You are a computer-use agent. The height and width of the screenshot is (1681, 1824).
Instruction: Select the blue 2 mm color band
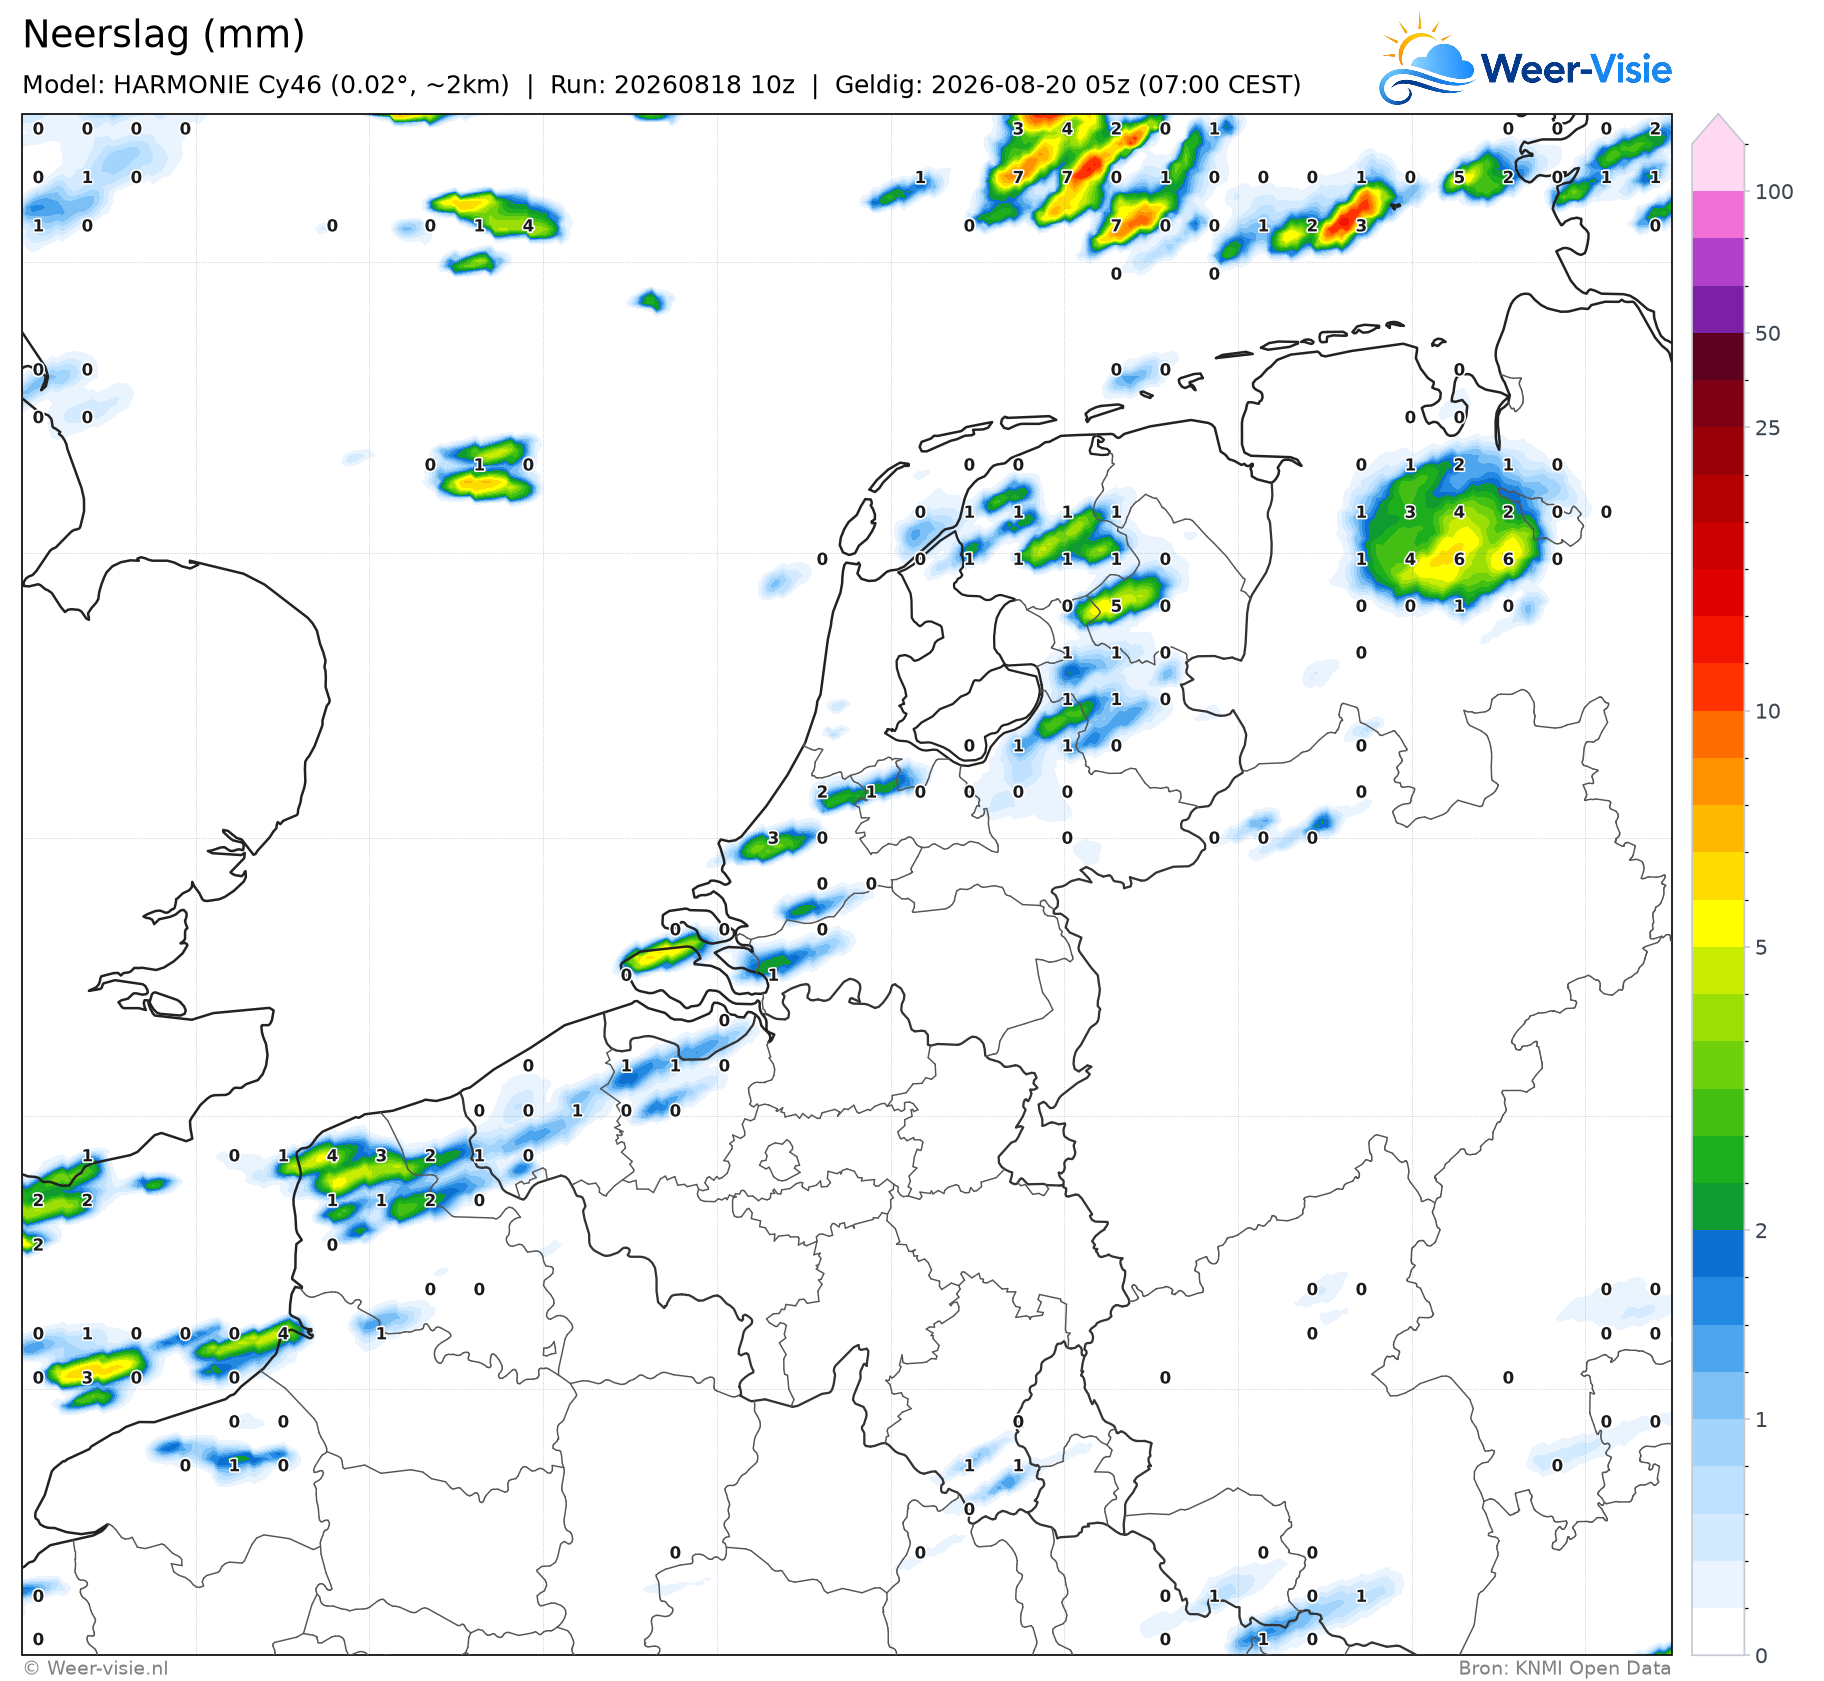(1718, 1253)
